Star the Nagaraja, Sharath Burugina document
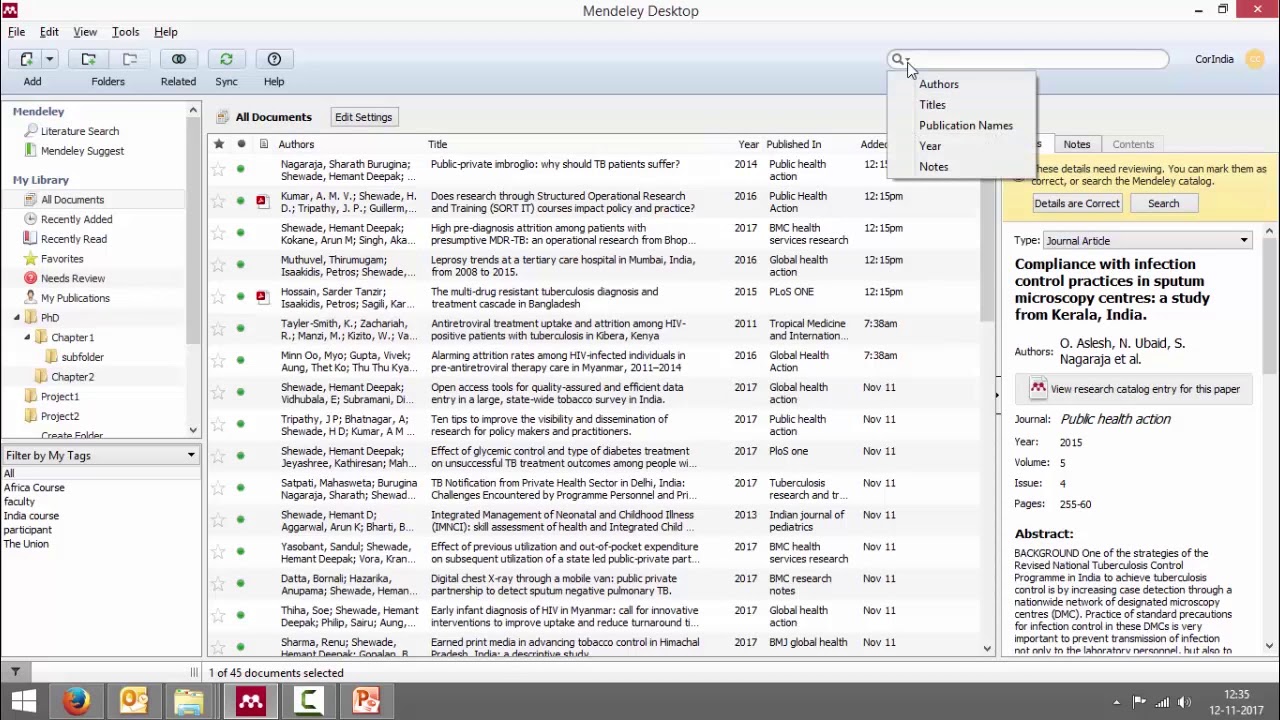Screen dimensions: 1280x720 coord(218,169)
